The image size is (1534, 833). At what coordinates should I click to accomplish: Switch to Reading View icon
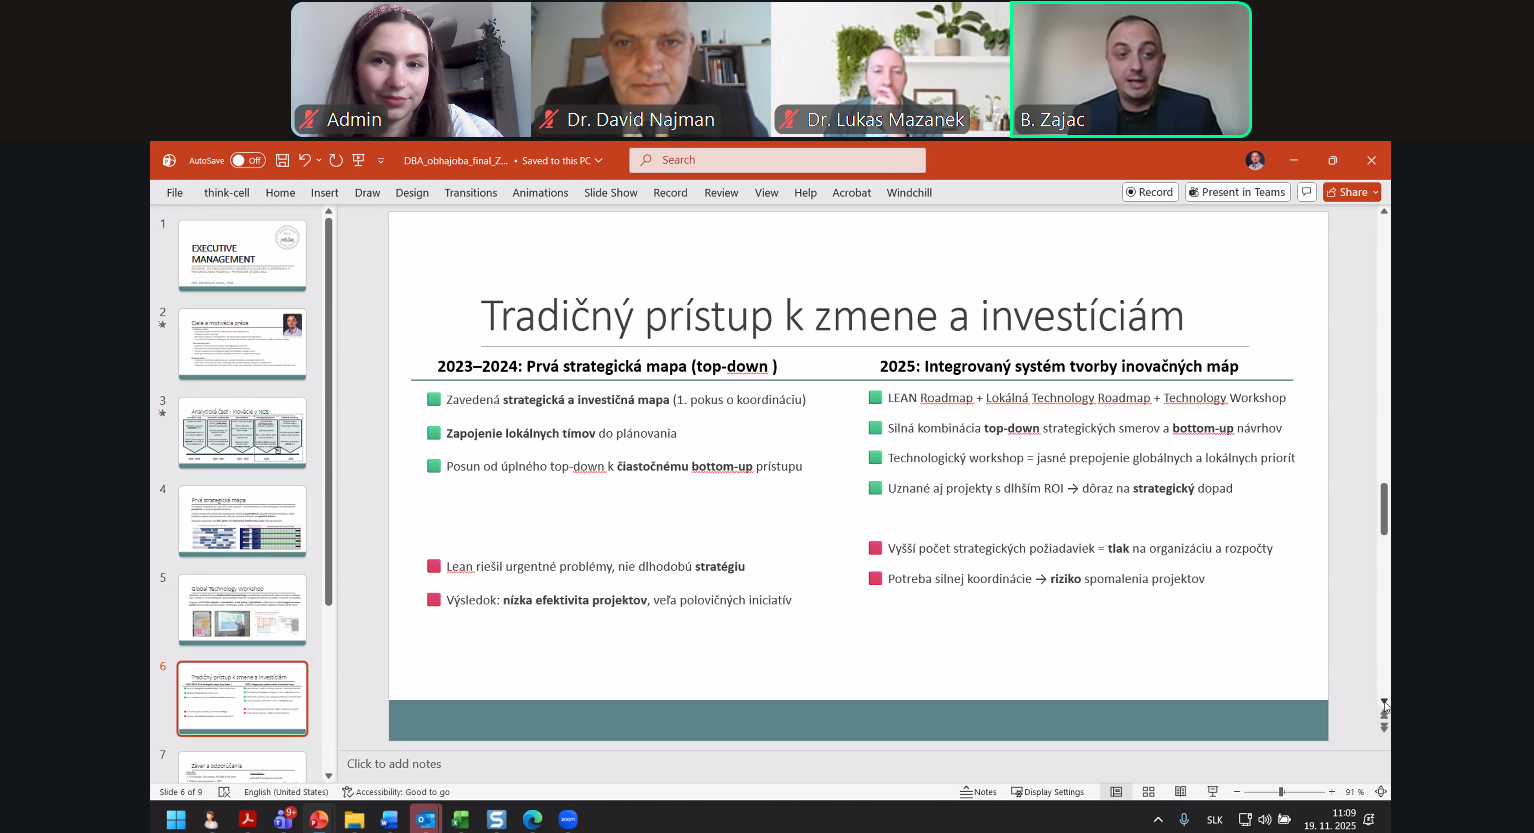click(1180, 792)
